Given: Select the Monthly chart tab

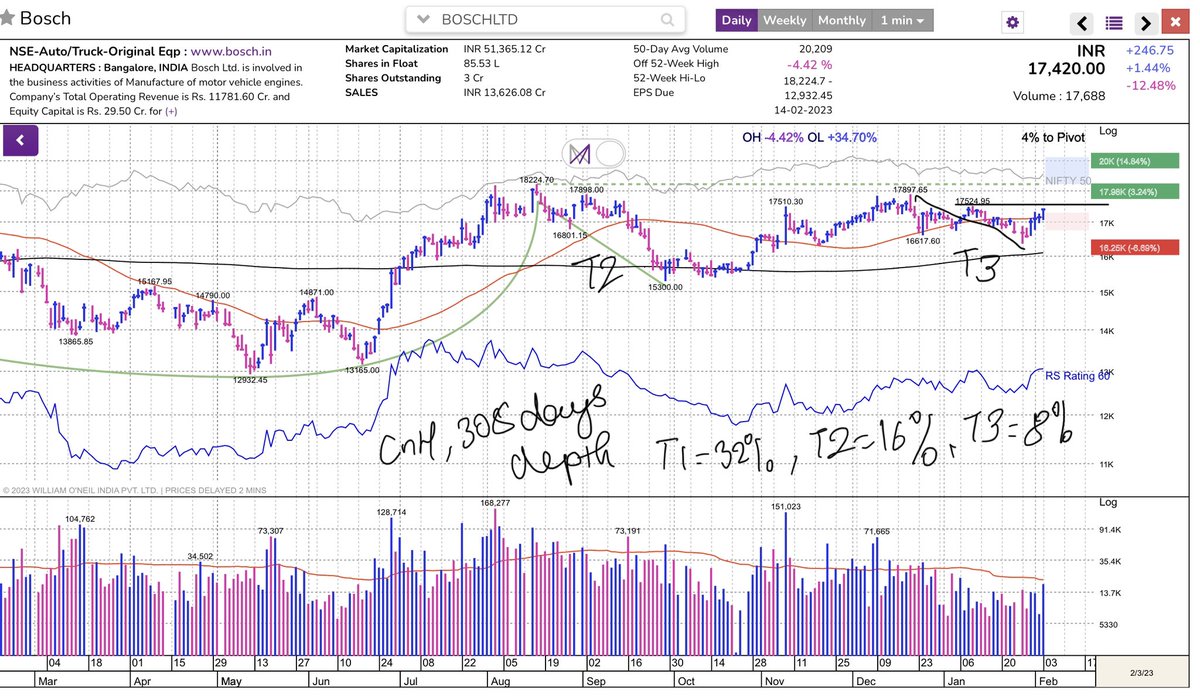Looking at the screenshot, I should pos(842,20).
